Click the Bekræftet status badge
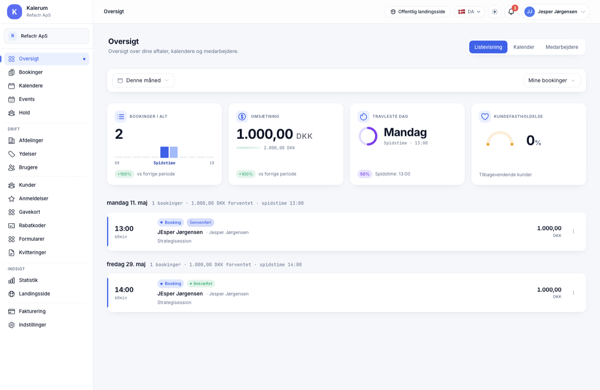 [x=201, y=284]
